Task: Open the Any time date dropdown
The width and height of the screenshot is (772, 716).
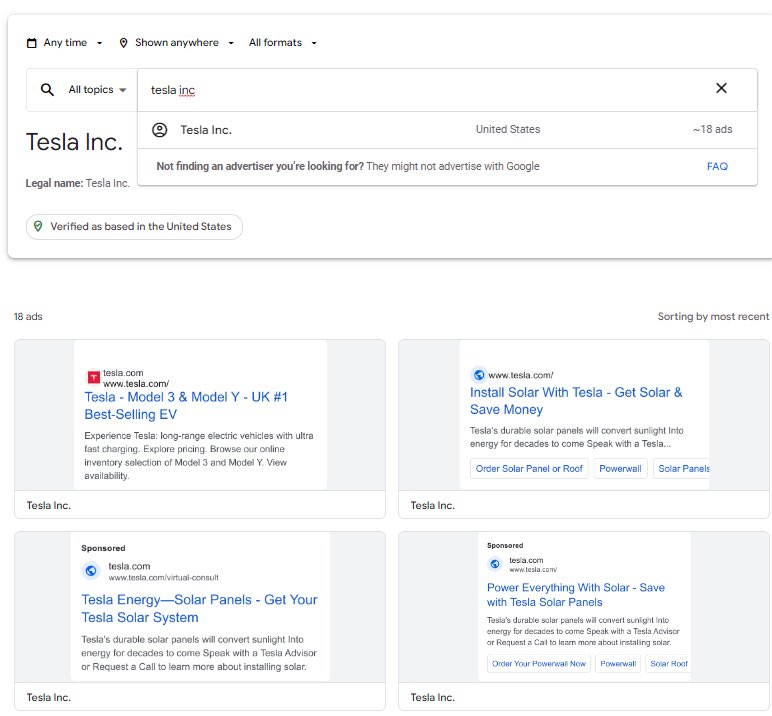Action: [73, 43]
